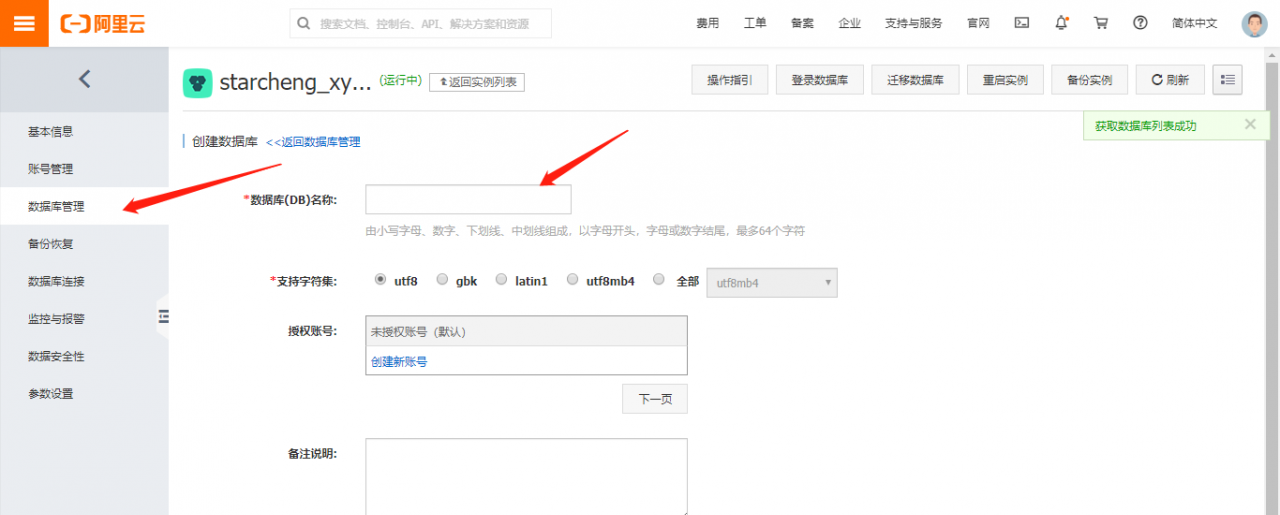Choose the utf8mb4 radio option
The height and width of the screenshot is (515, 1280).
[x=572, y=280]
